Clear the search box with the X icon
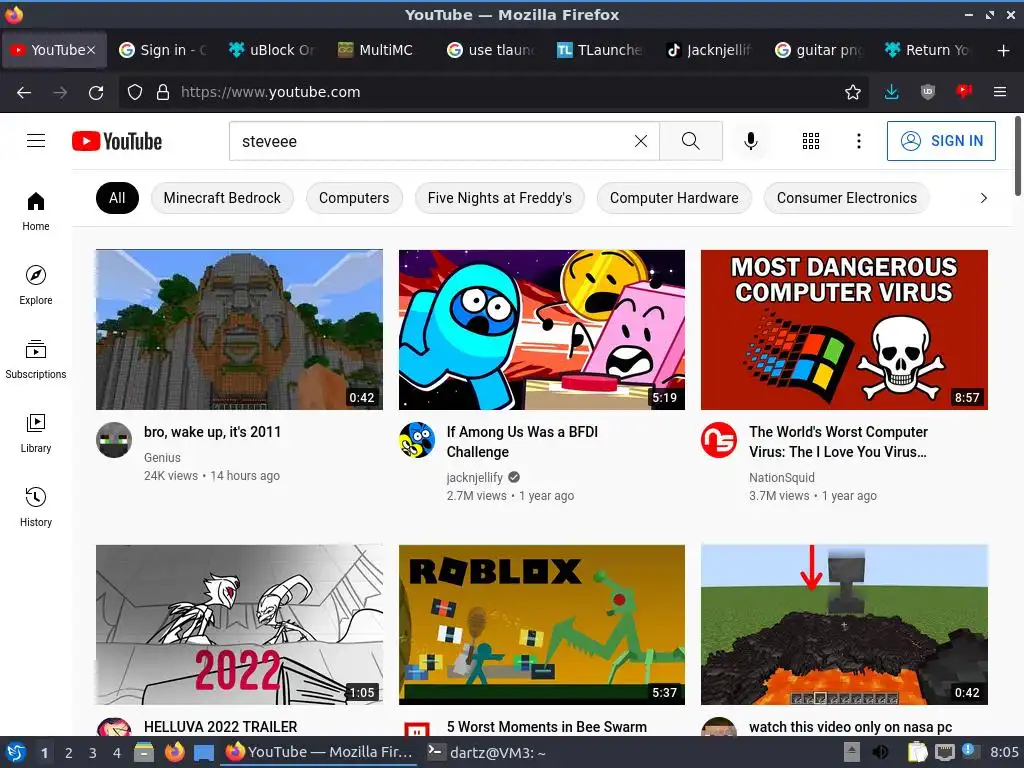This screenshot has width=1024, height=768. (x=641, y=141)
